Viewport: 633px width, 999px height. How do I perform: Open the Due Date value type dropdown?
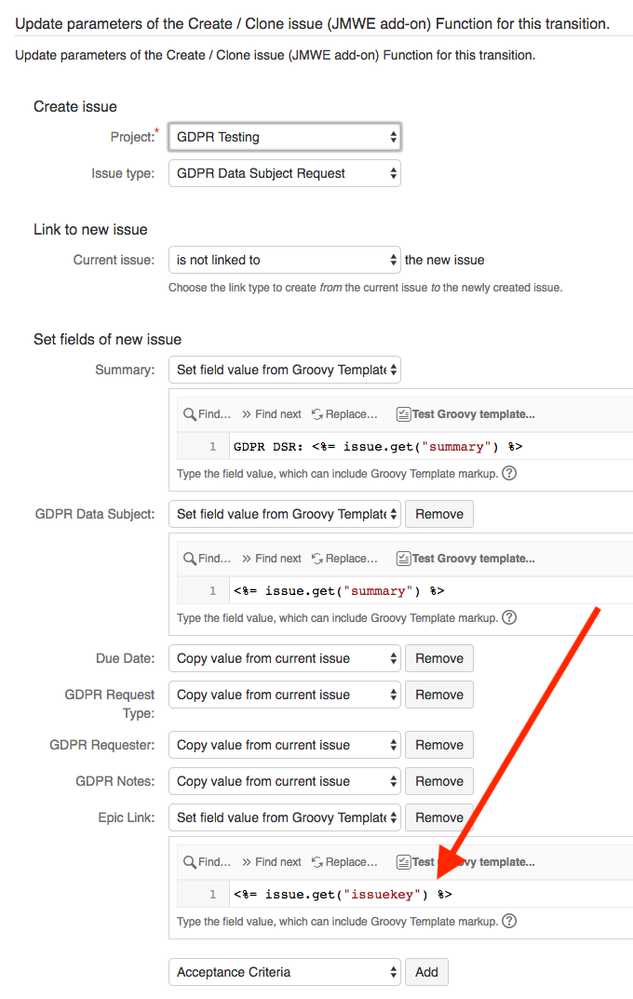pyautogui.click(x=284, y=658)
